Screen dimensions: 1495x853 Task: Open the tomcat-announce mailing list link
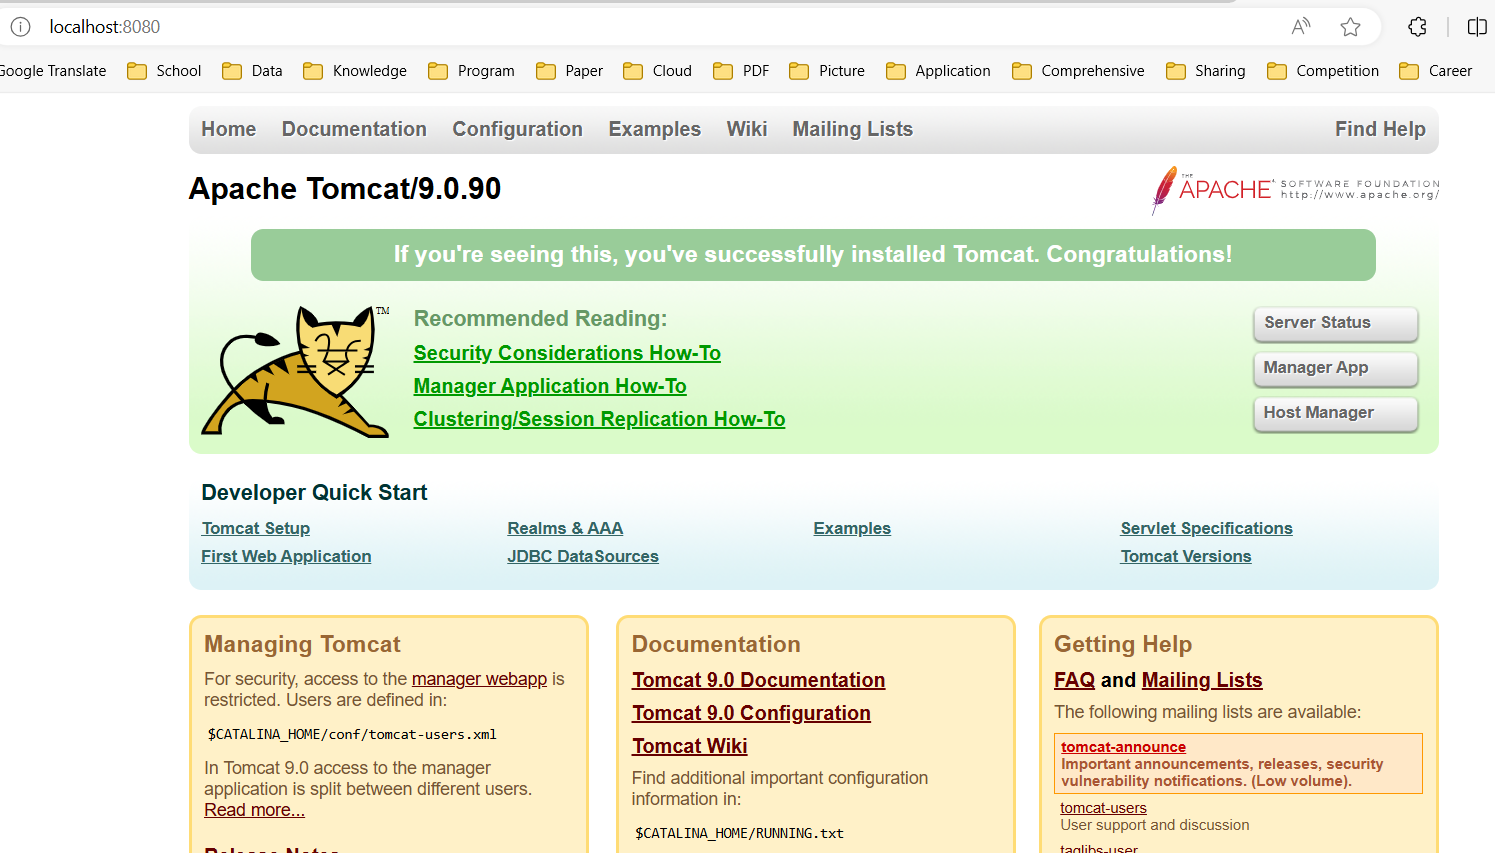[1123, 747]
